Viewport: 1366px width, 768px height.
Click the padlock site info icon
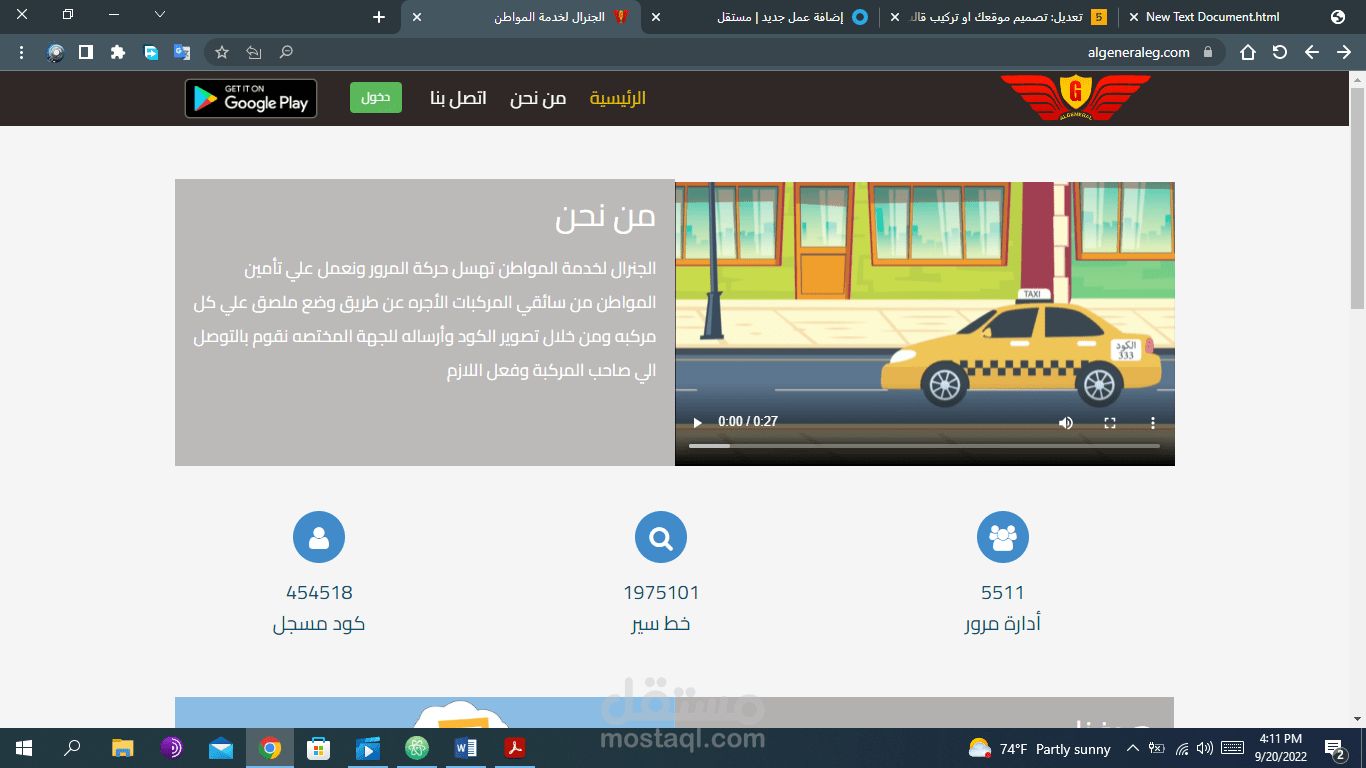1208,52
